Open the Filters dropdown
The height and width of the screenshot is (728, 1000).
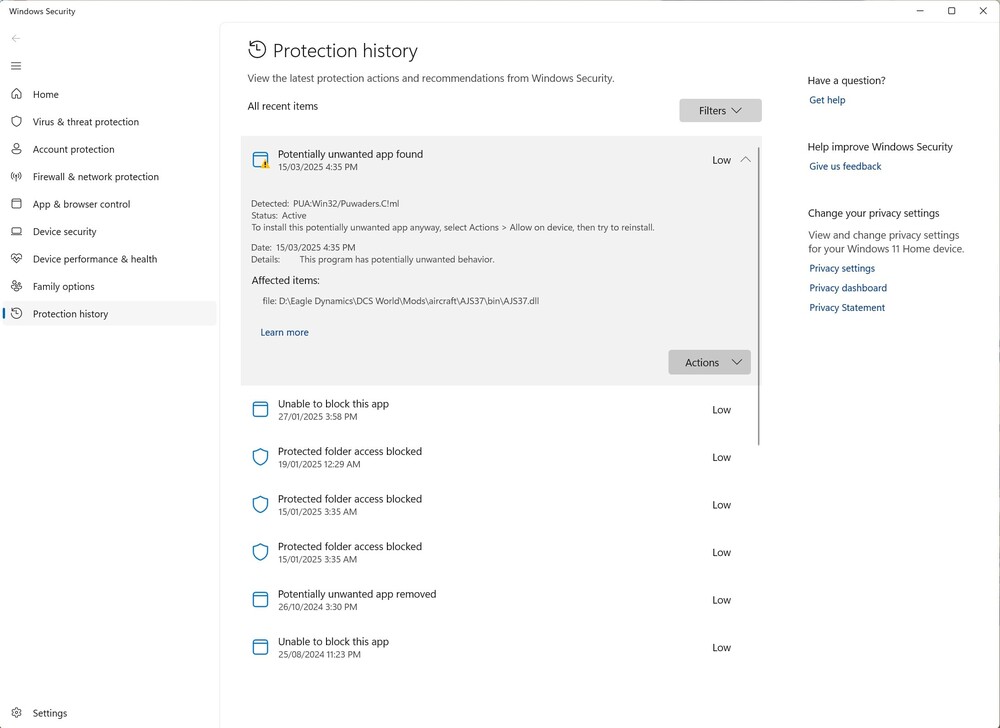pos(720,111)
